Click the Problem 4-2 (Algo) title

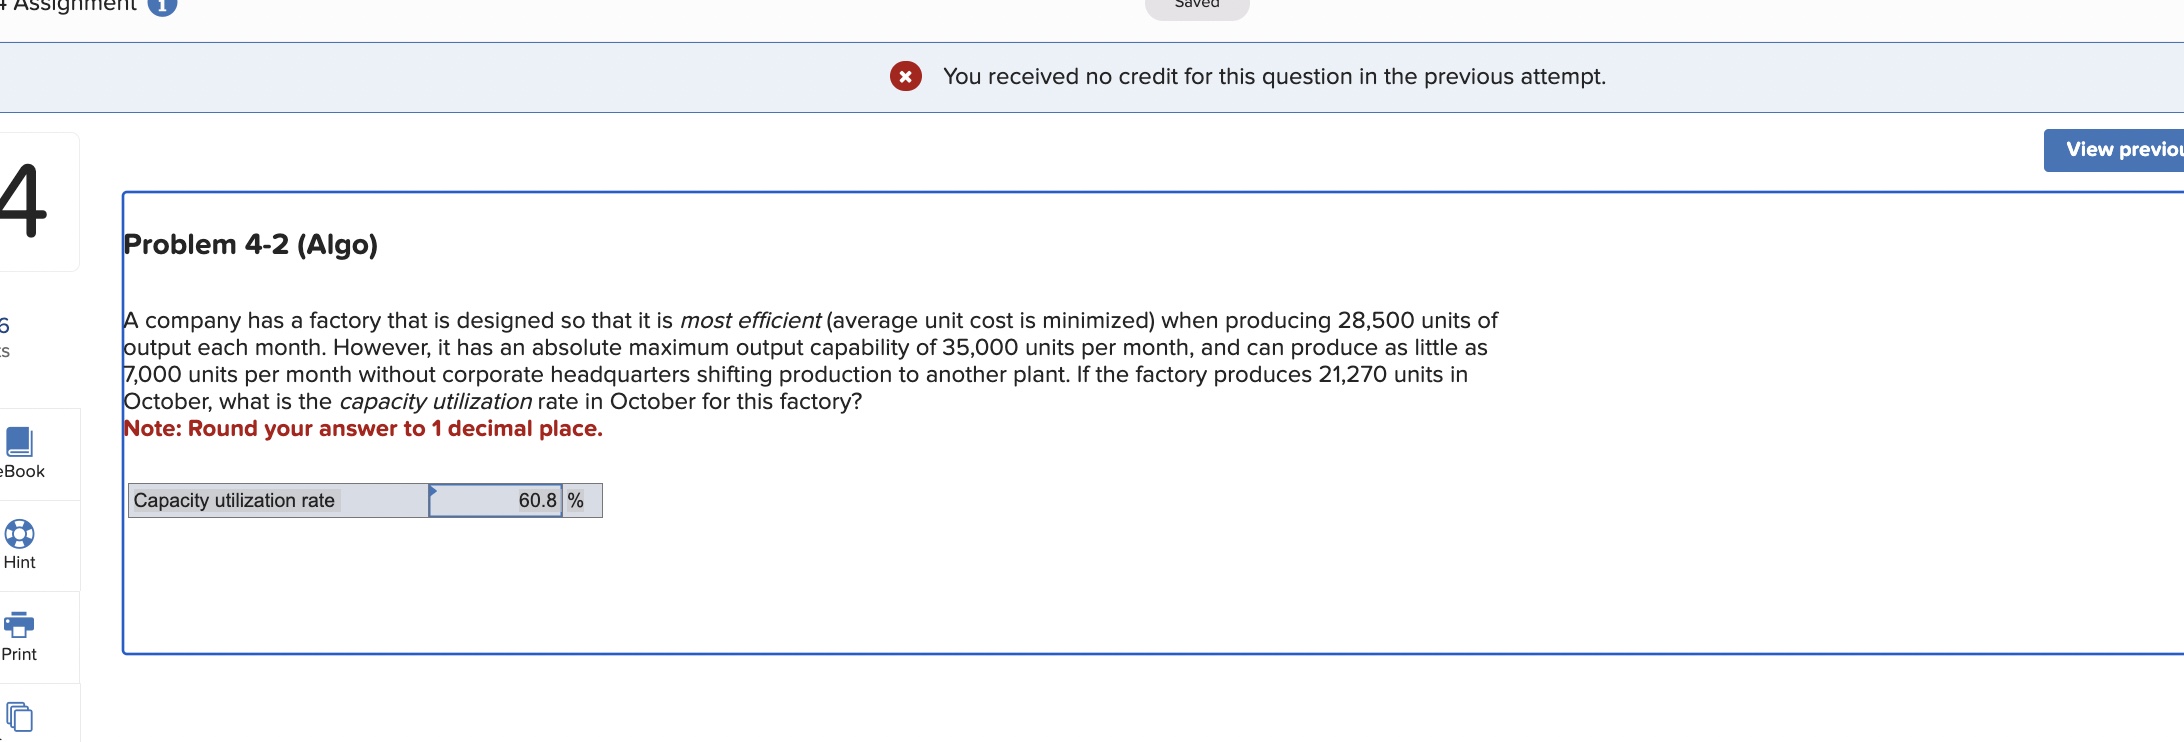[x=249, y=244]
